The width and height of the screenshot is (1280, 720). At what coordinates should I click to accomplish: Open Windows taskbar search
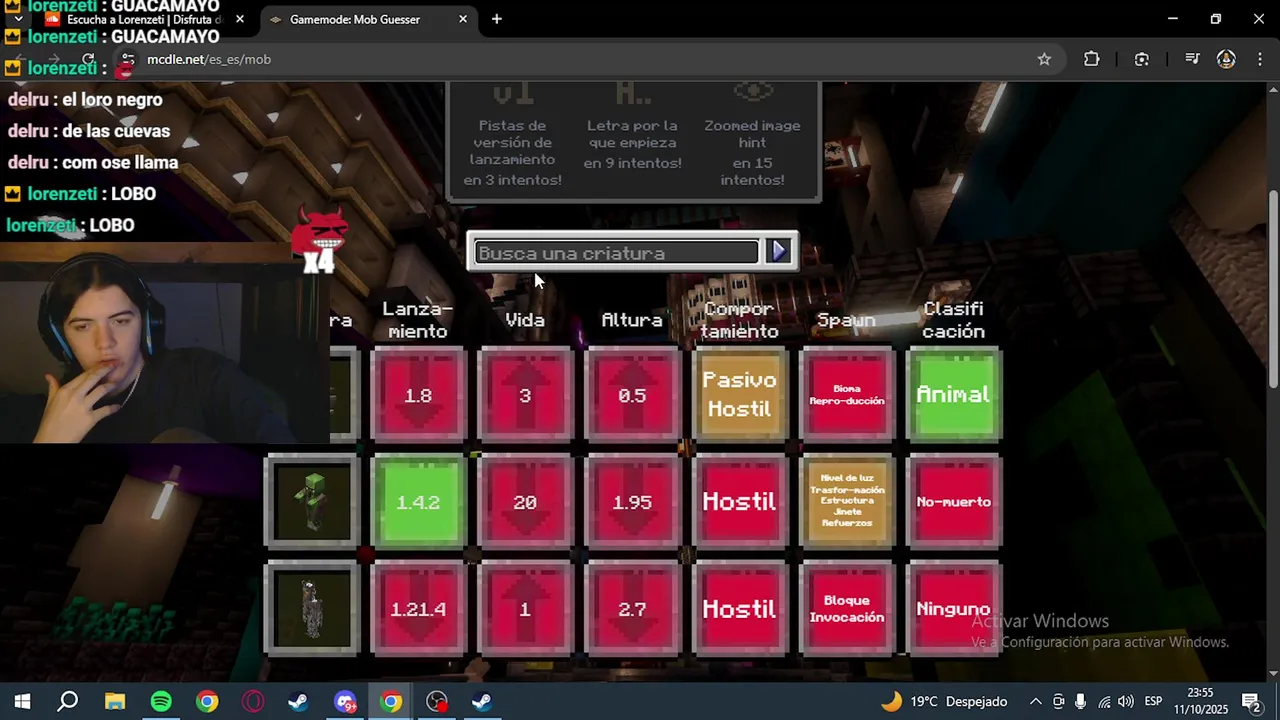pos(67,702)
